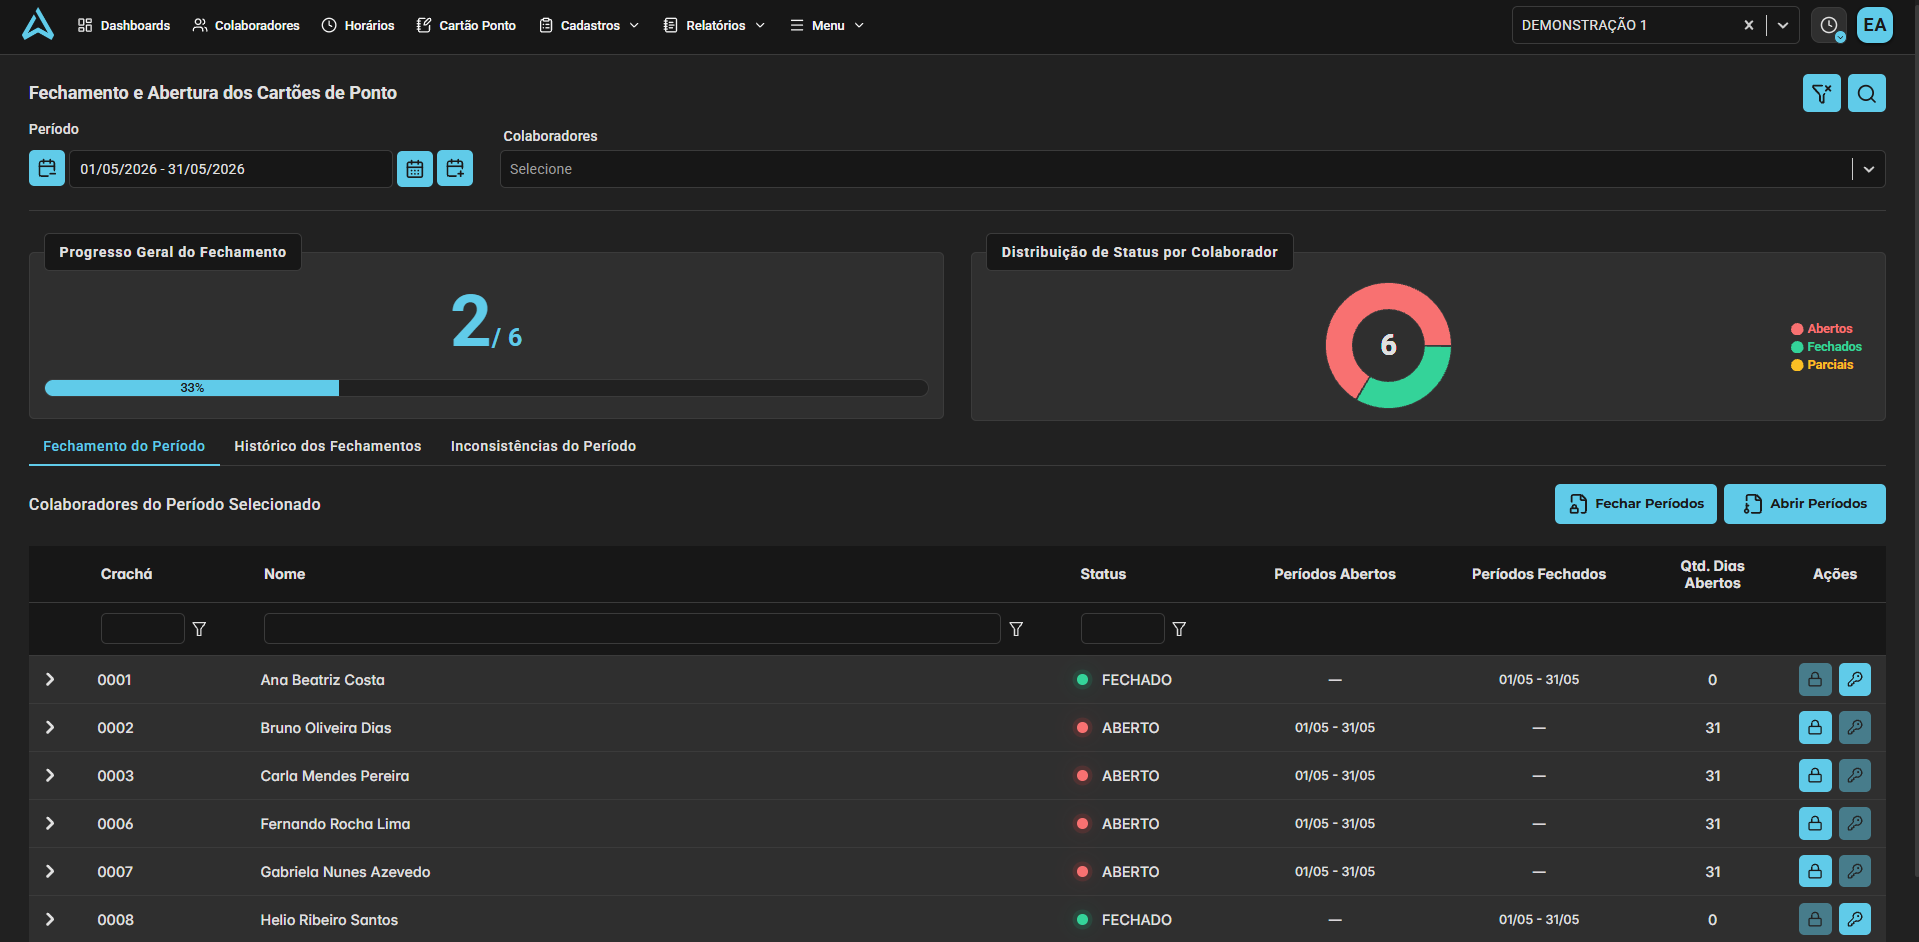This screenshot has height=942, width=1919.
Task: Click the search magnifier button
Action: (1867, 93)
